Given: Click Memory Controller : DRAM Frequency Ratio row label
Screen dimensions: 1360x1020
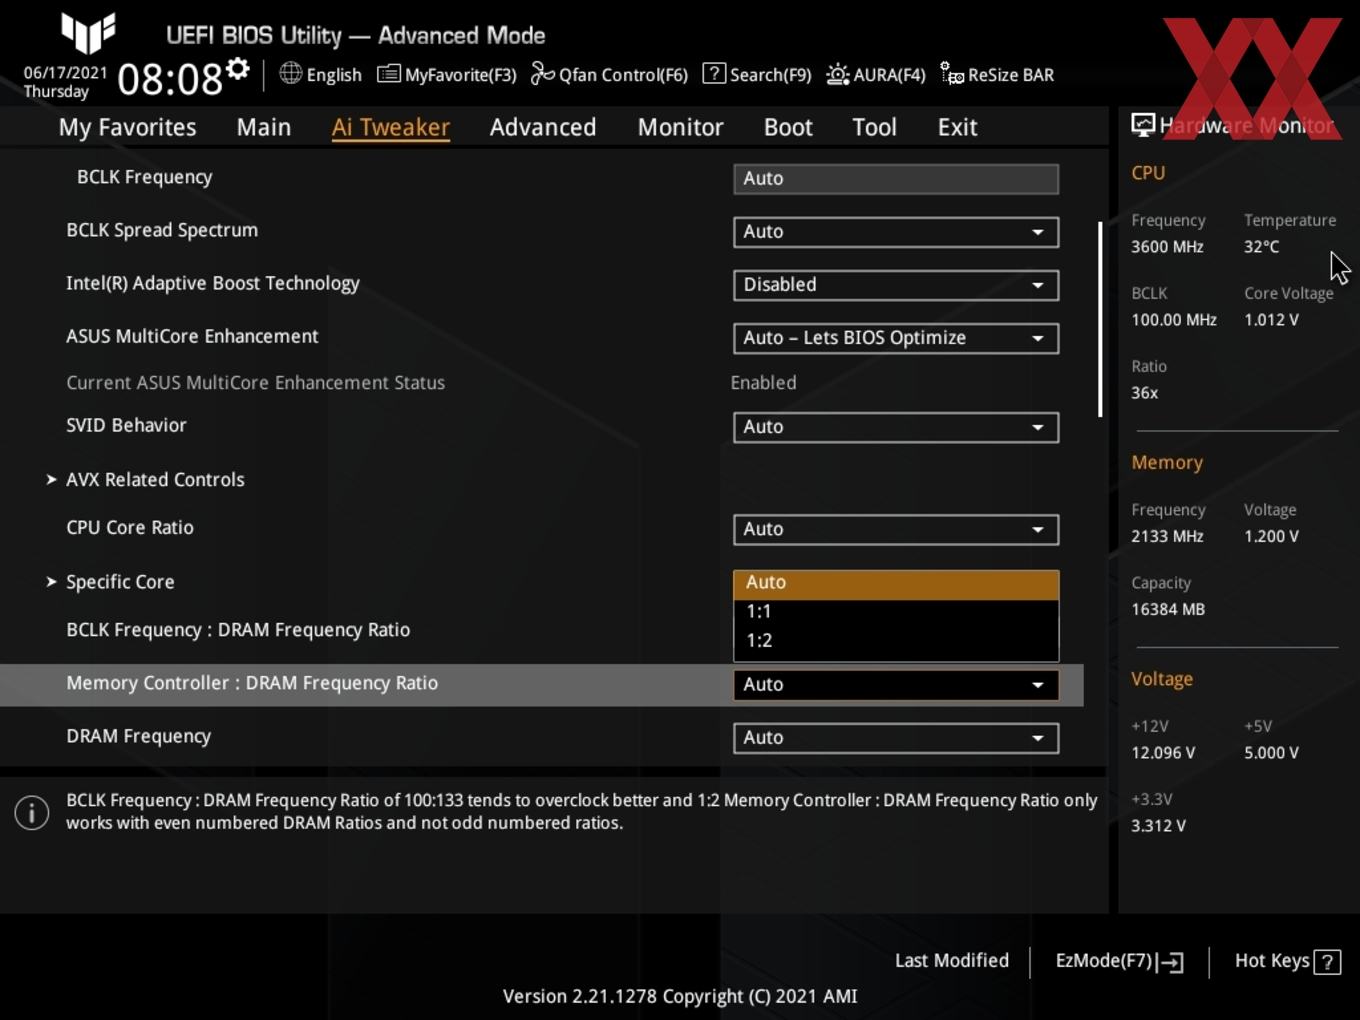Looking at the screenshot, I should click(252, 683).
